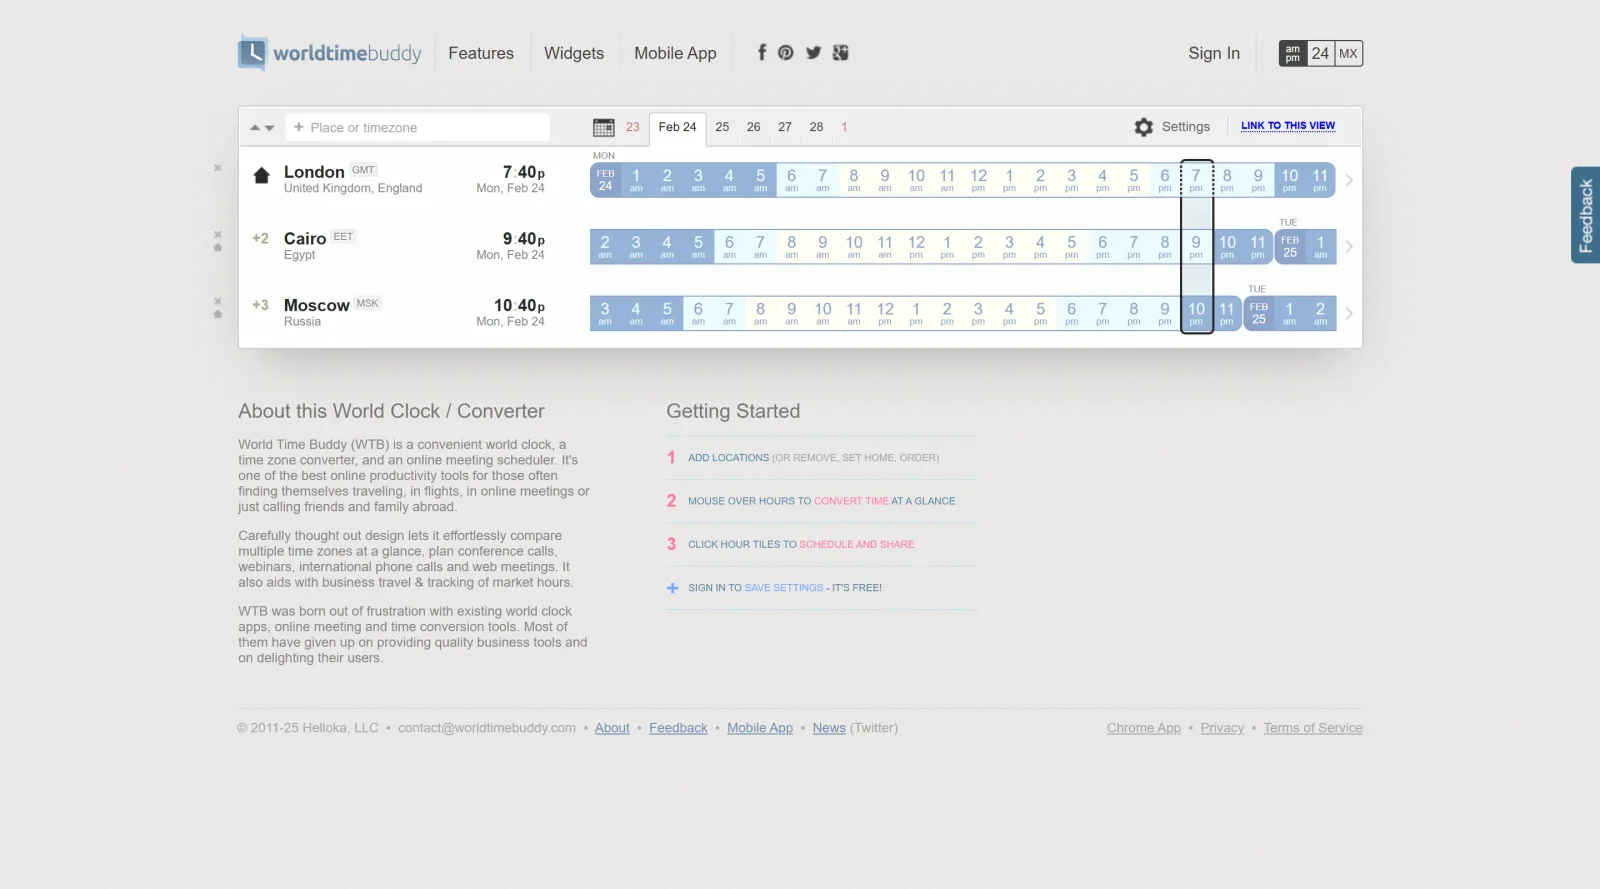Select the 12 pm tile in Moscow row
Viewport: 1600px width, 889px height.
tap(885, 313)
